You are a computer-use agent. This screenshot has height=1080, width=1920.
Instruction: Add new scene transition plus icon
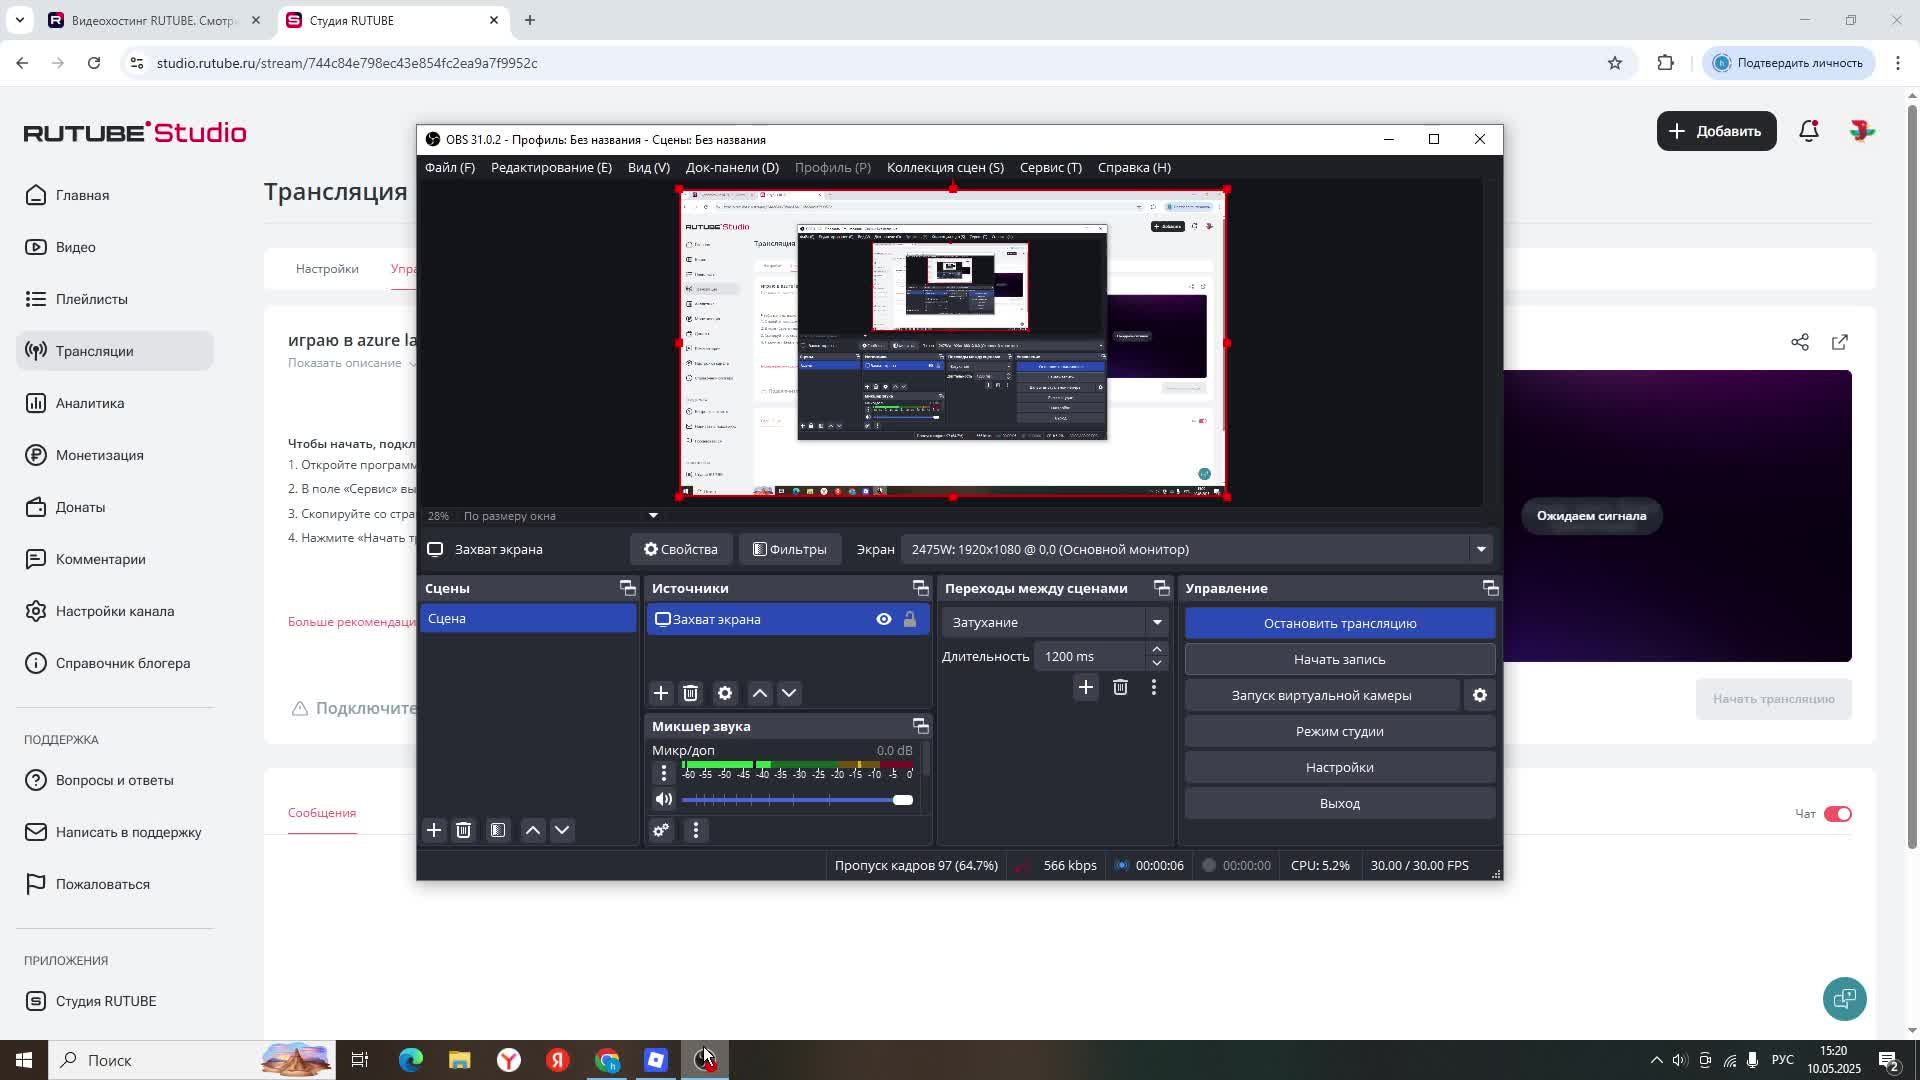point(1085,687)
